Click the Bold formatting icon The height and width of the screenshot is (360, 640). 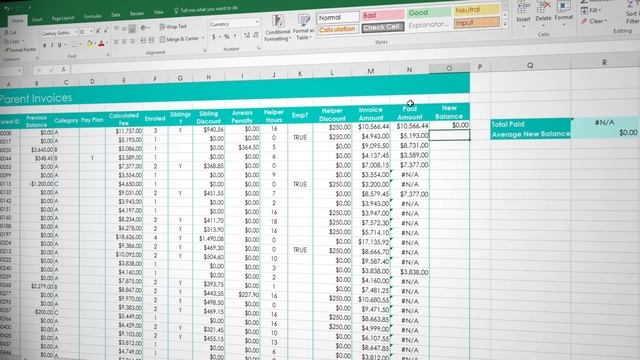point(44,45)
